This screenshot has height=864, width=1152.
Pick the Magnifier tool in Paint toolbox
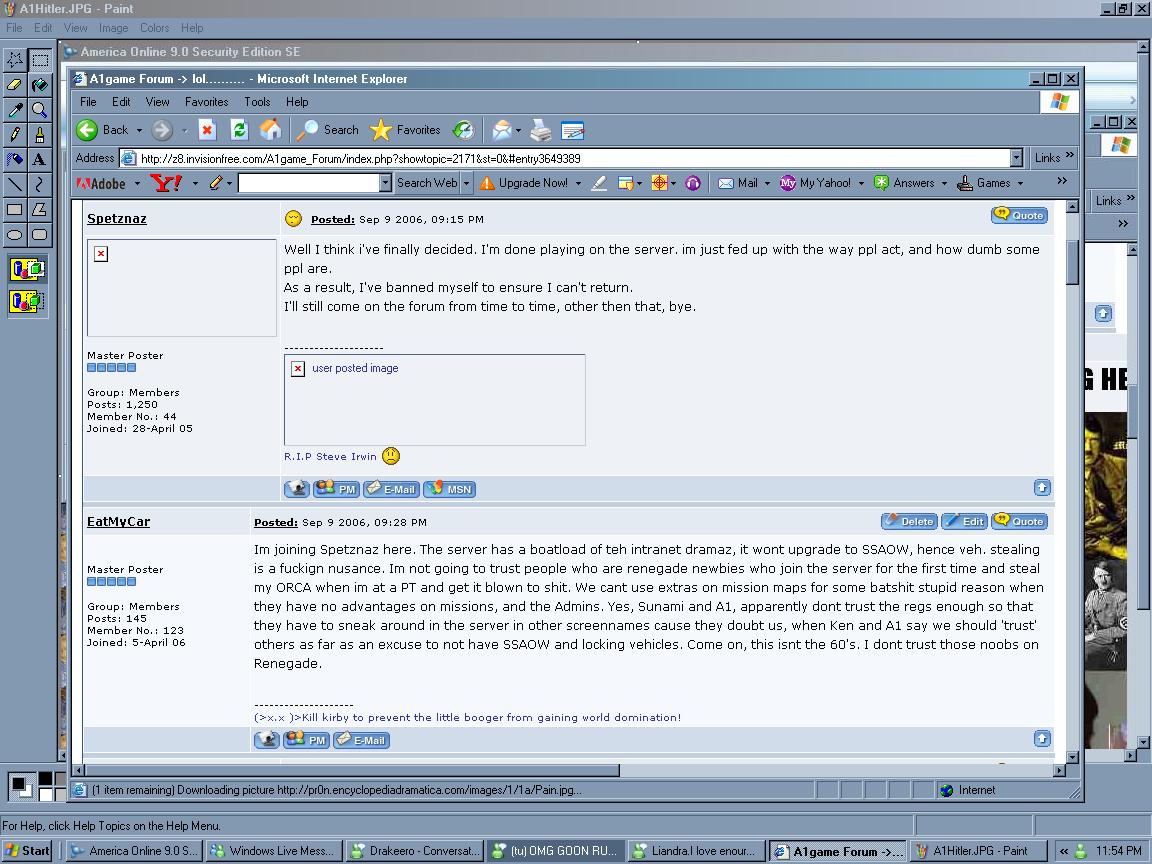pos(39,110)
